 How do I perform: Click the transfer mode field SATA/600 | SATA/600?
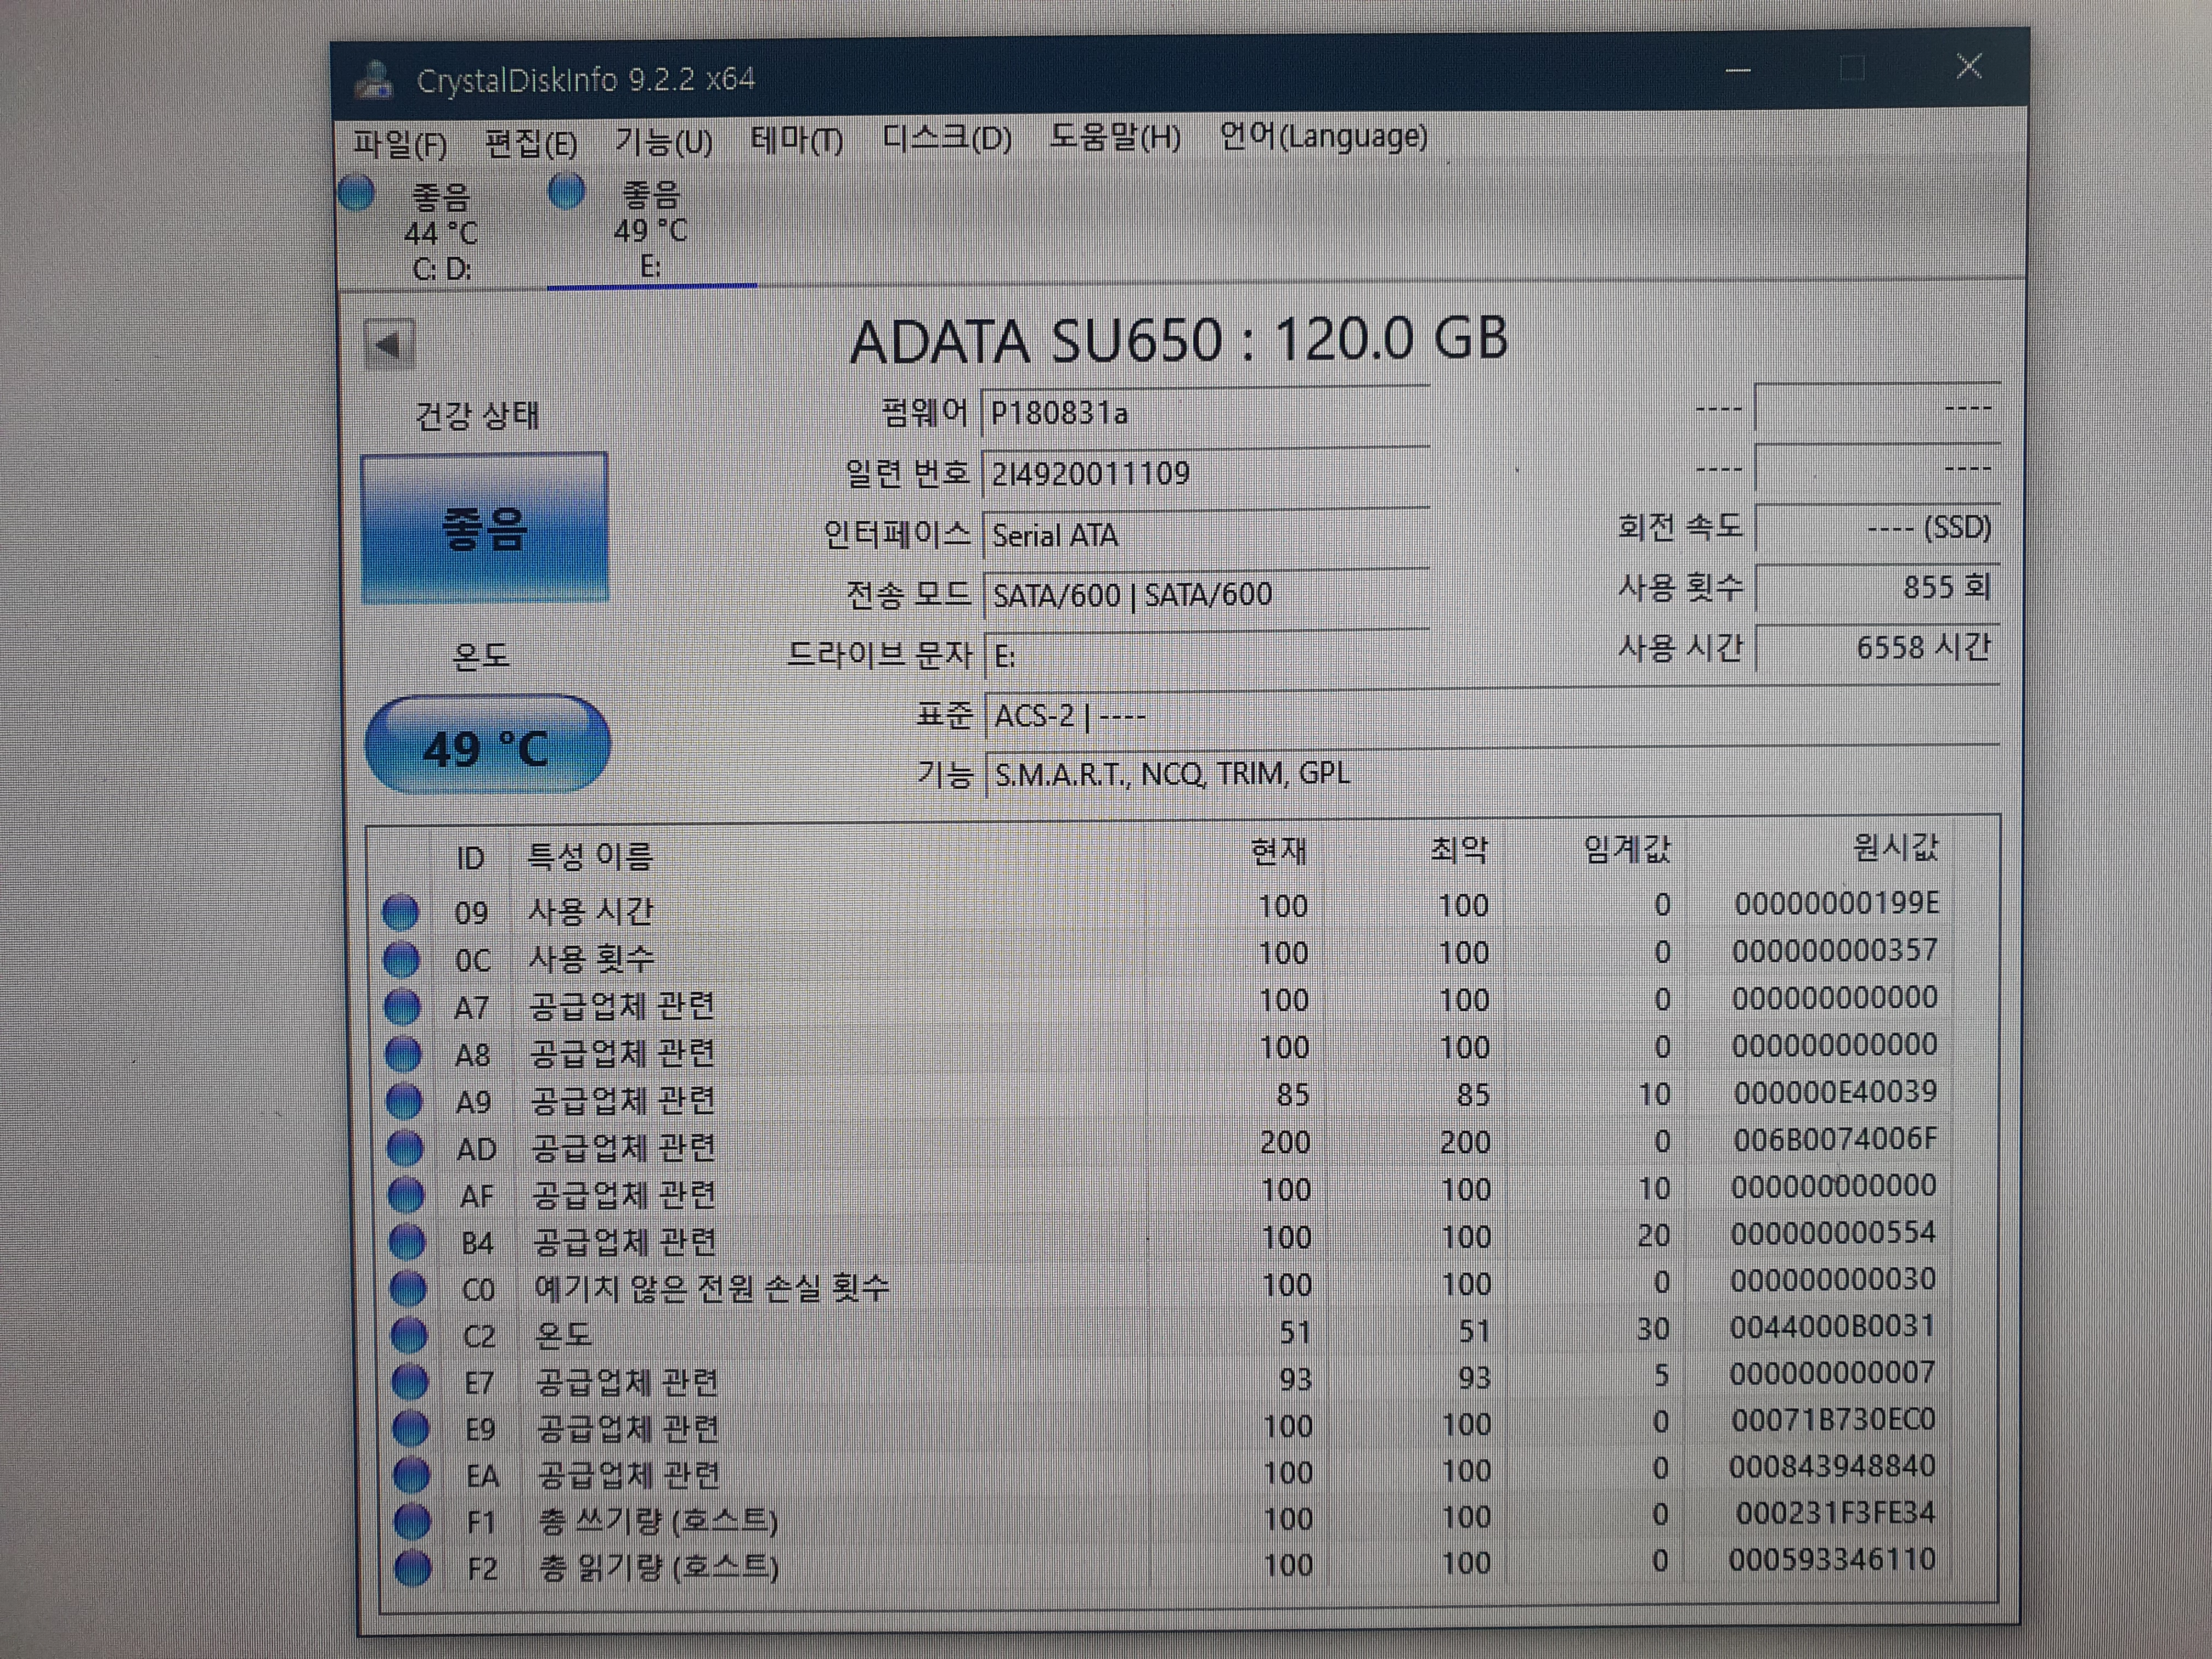coord(1207,595)
